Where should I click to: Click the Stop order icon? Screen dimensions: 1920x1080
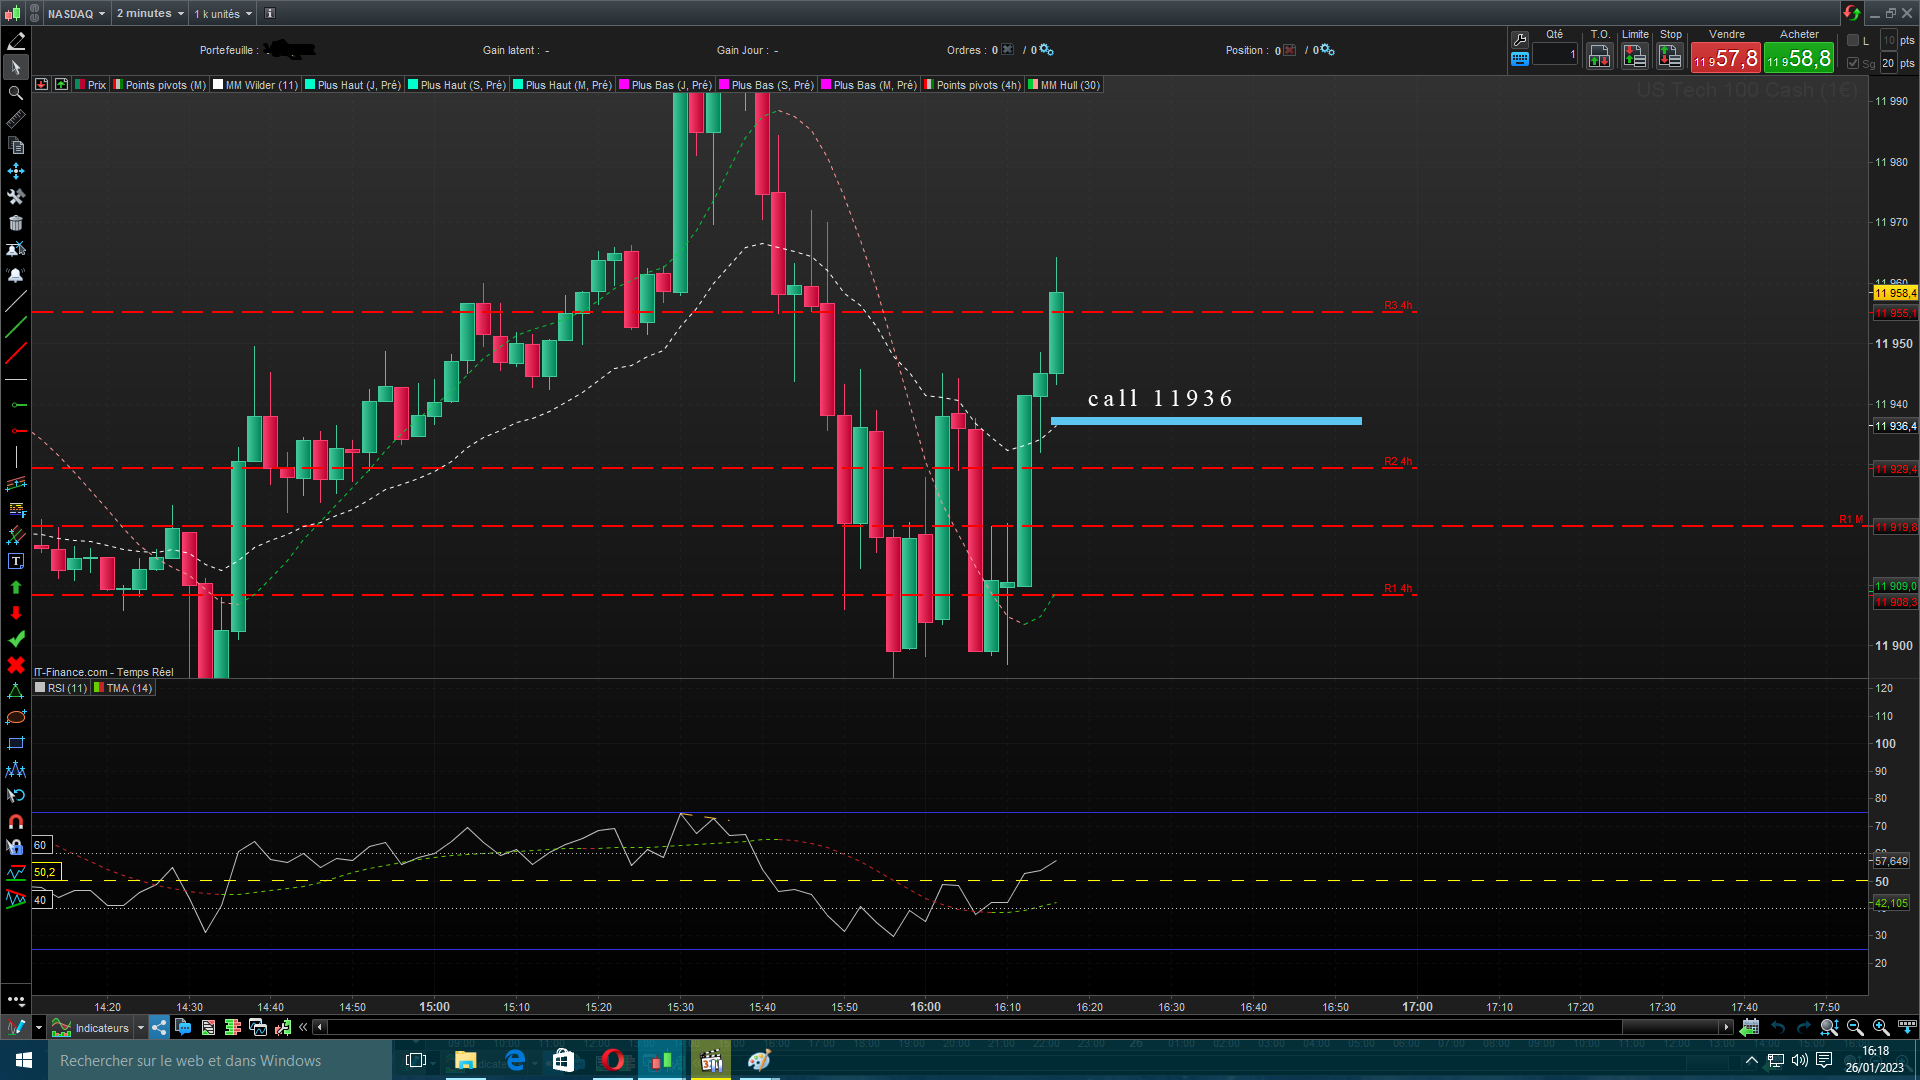tap(1670, 57)
